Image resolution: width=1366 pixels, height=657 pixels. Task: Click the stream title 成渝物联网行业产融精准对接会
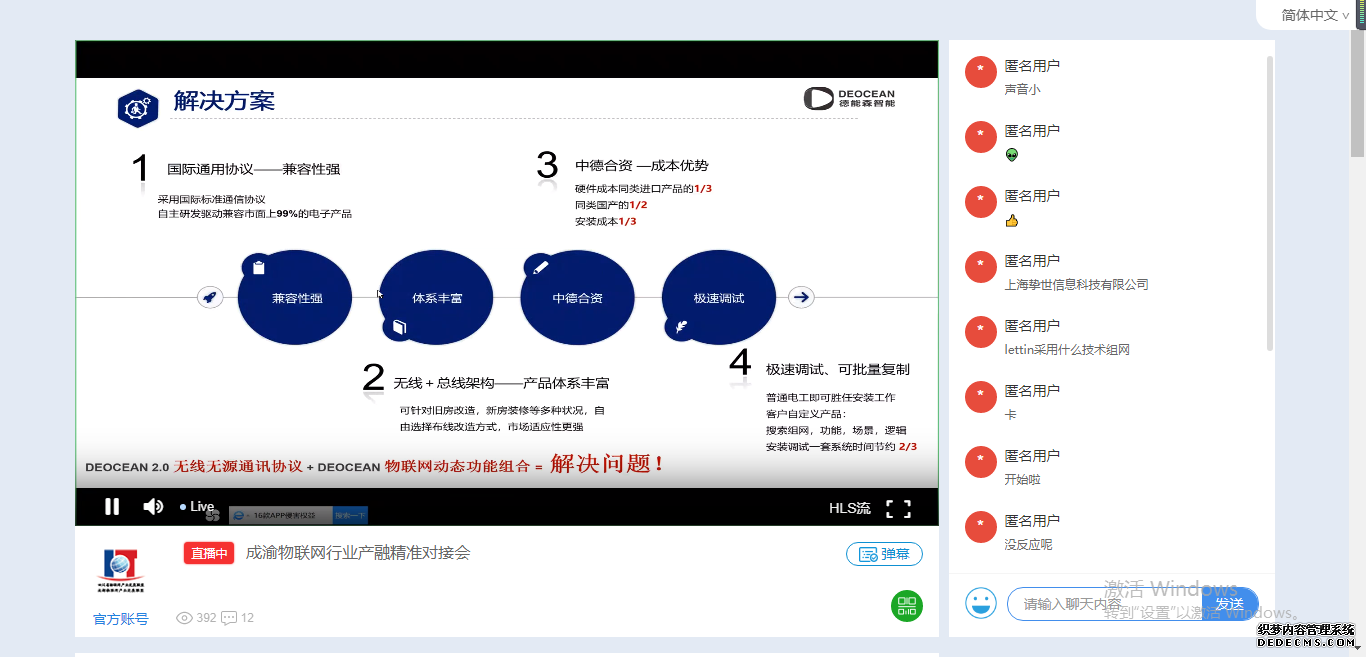pyautogui.click(x=358, y=553)
